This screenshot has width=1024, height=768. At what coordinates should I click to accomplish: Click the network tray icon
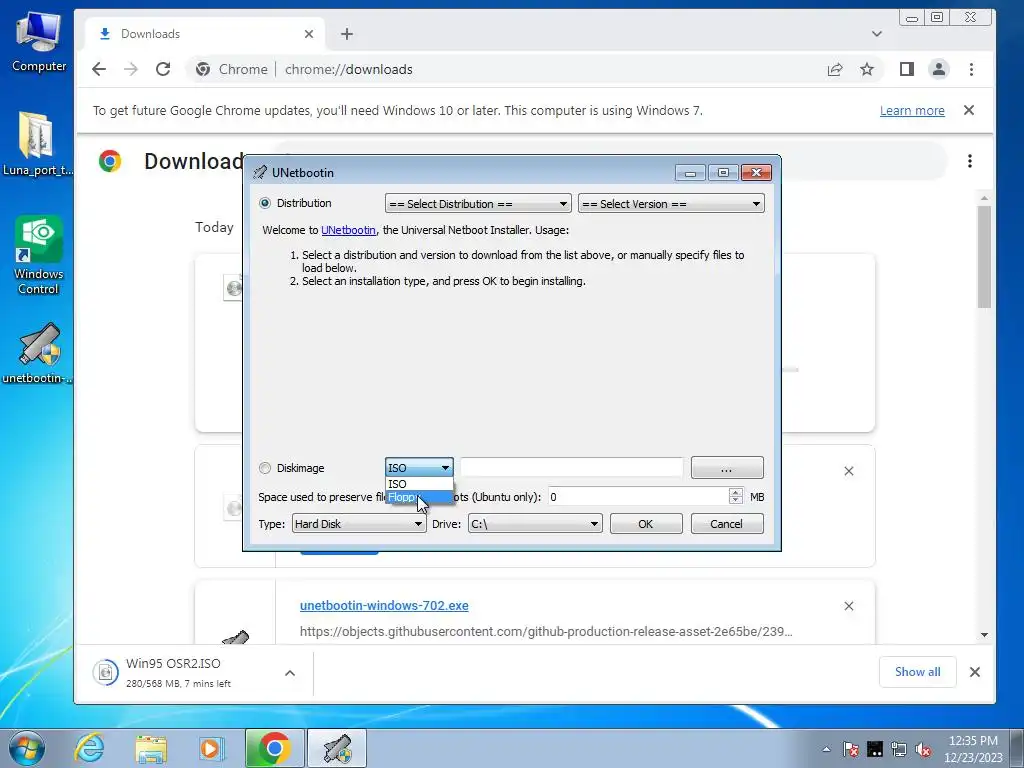899,749
